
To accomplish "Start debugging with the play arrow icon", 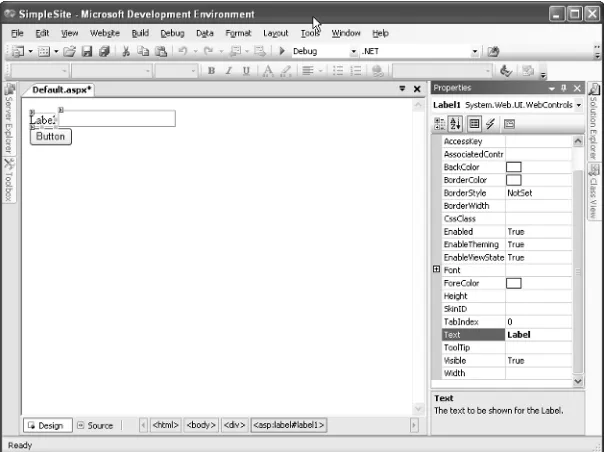I will [x=282, y=51].
